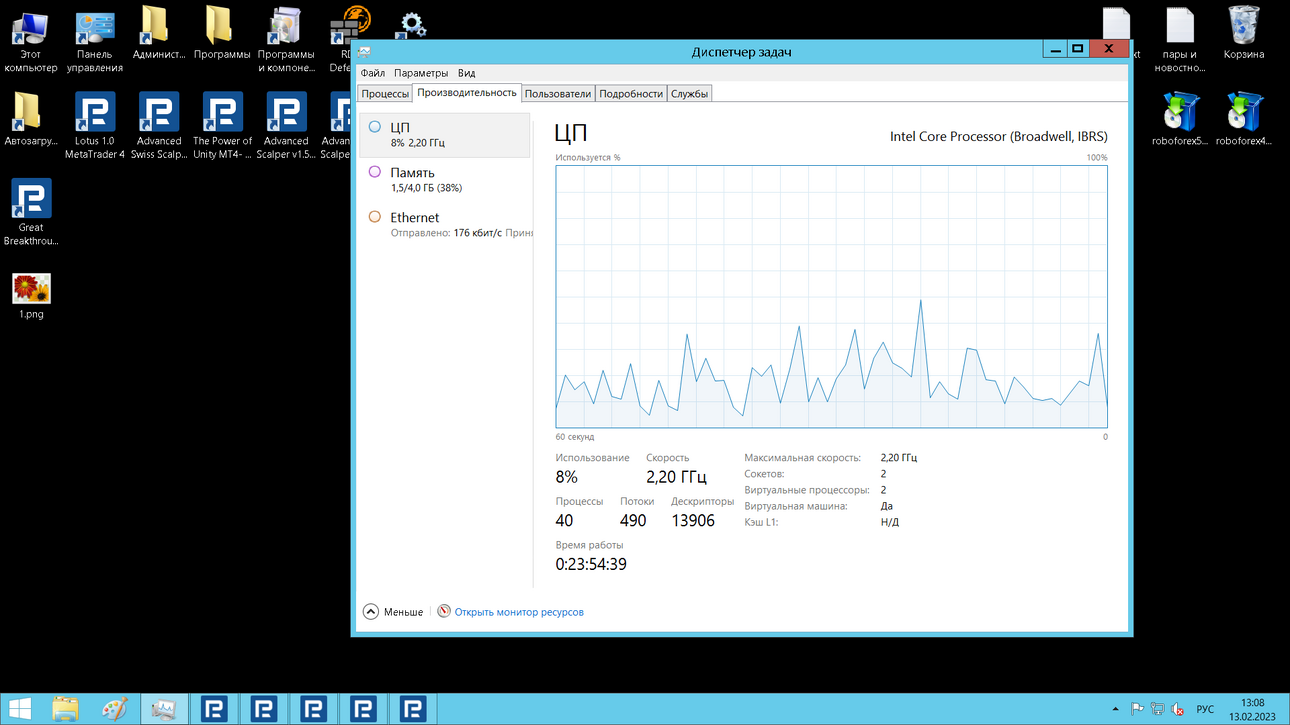
Task: Open the taskbar clock showing 13:08
Action: (1252, 709)
